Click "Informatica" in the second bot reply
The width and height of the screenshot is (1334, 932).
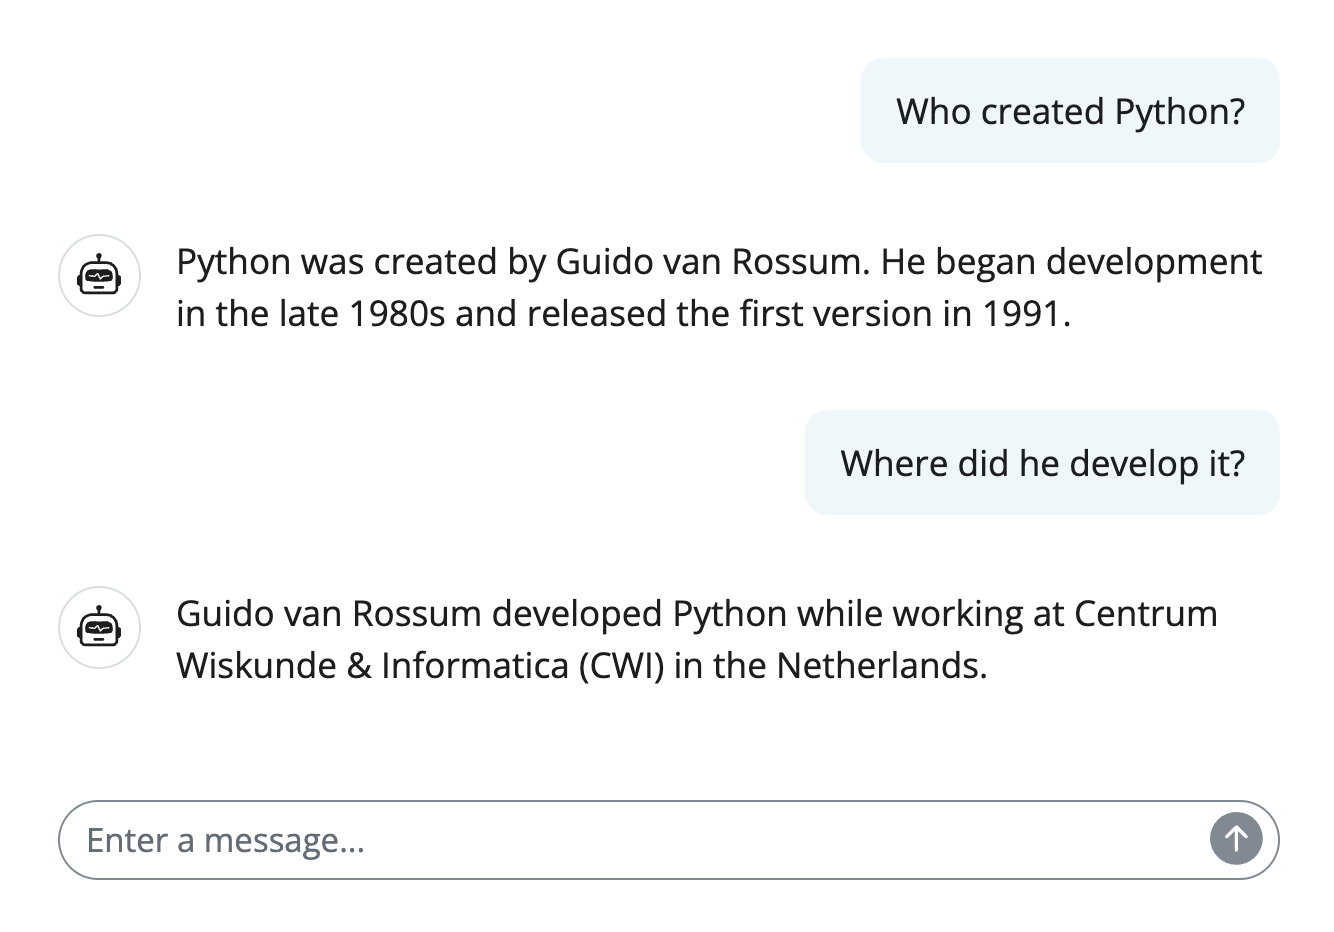(x=475, y=666)
